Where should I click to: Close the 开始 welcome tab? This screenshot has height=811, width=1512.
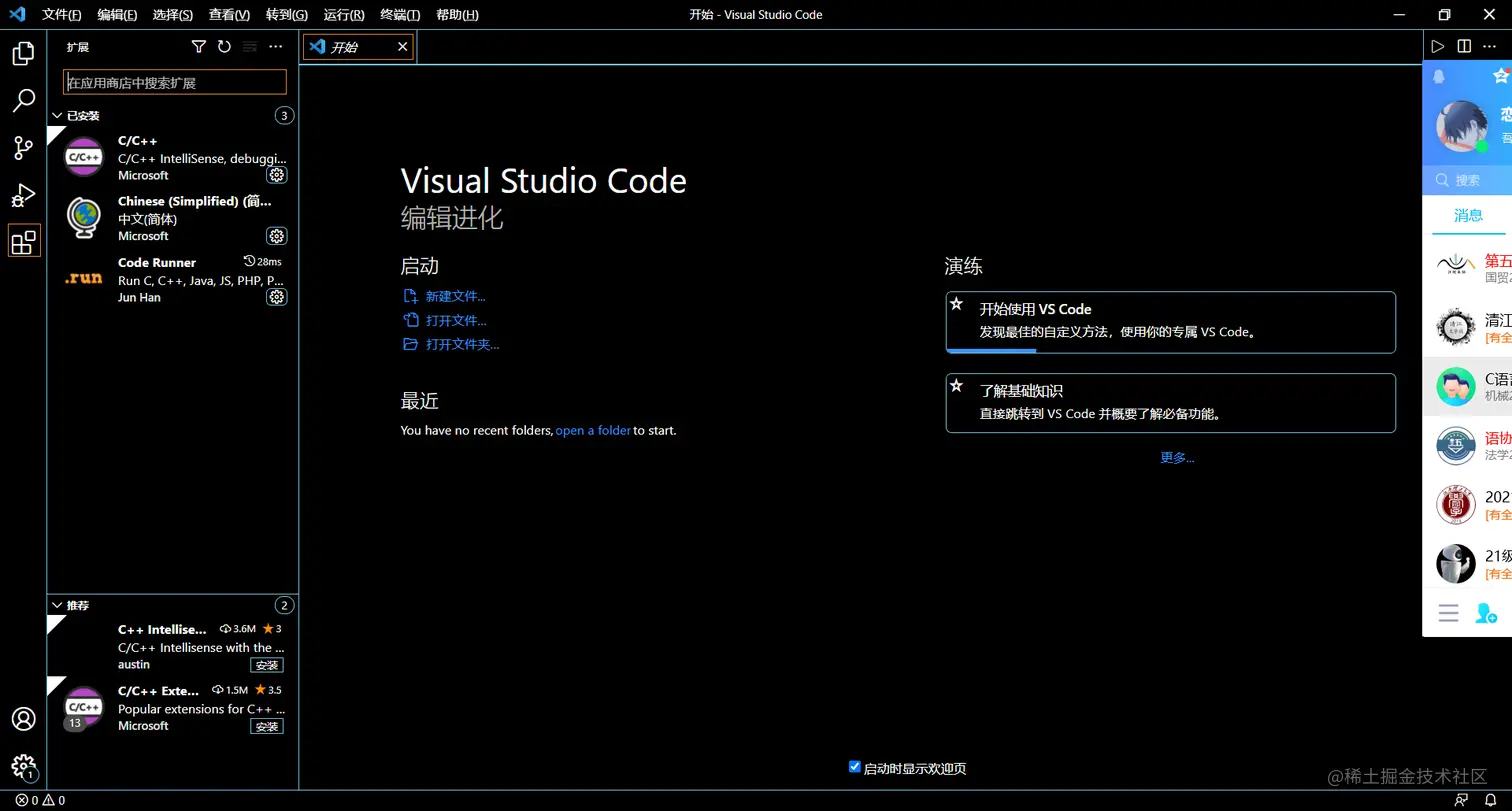click(x=403, y=47)
